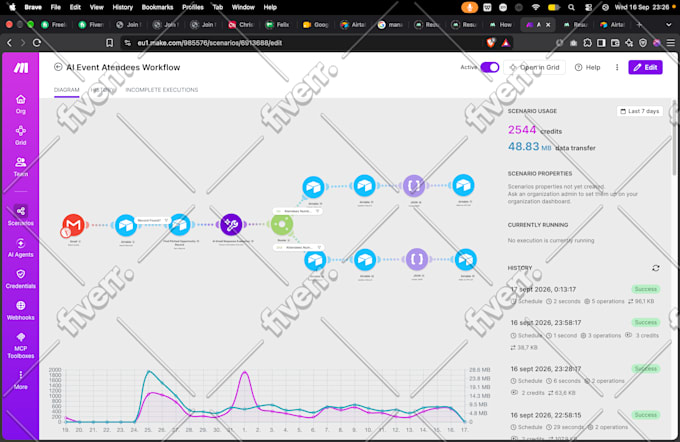Expand the browser tab list chevron
Image resolution: width=680 pixels, height=442 pixels.
[668, 25]
